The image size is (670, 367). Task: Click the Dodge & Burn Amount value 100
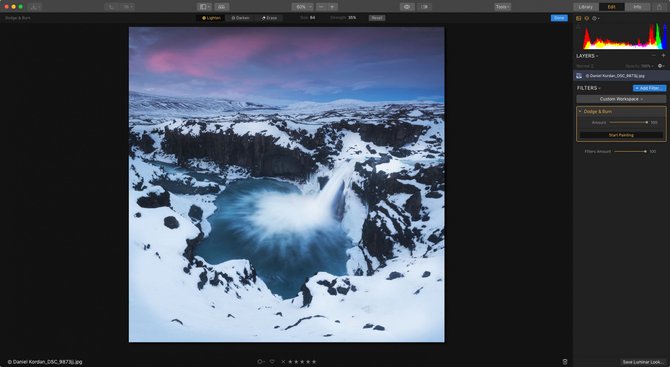[654, 123]
